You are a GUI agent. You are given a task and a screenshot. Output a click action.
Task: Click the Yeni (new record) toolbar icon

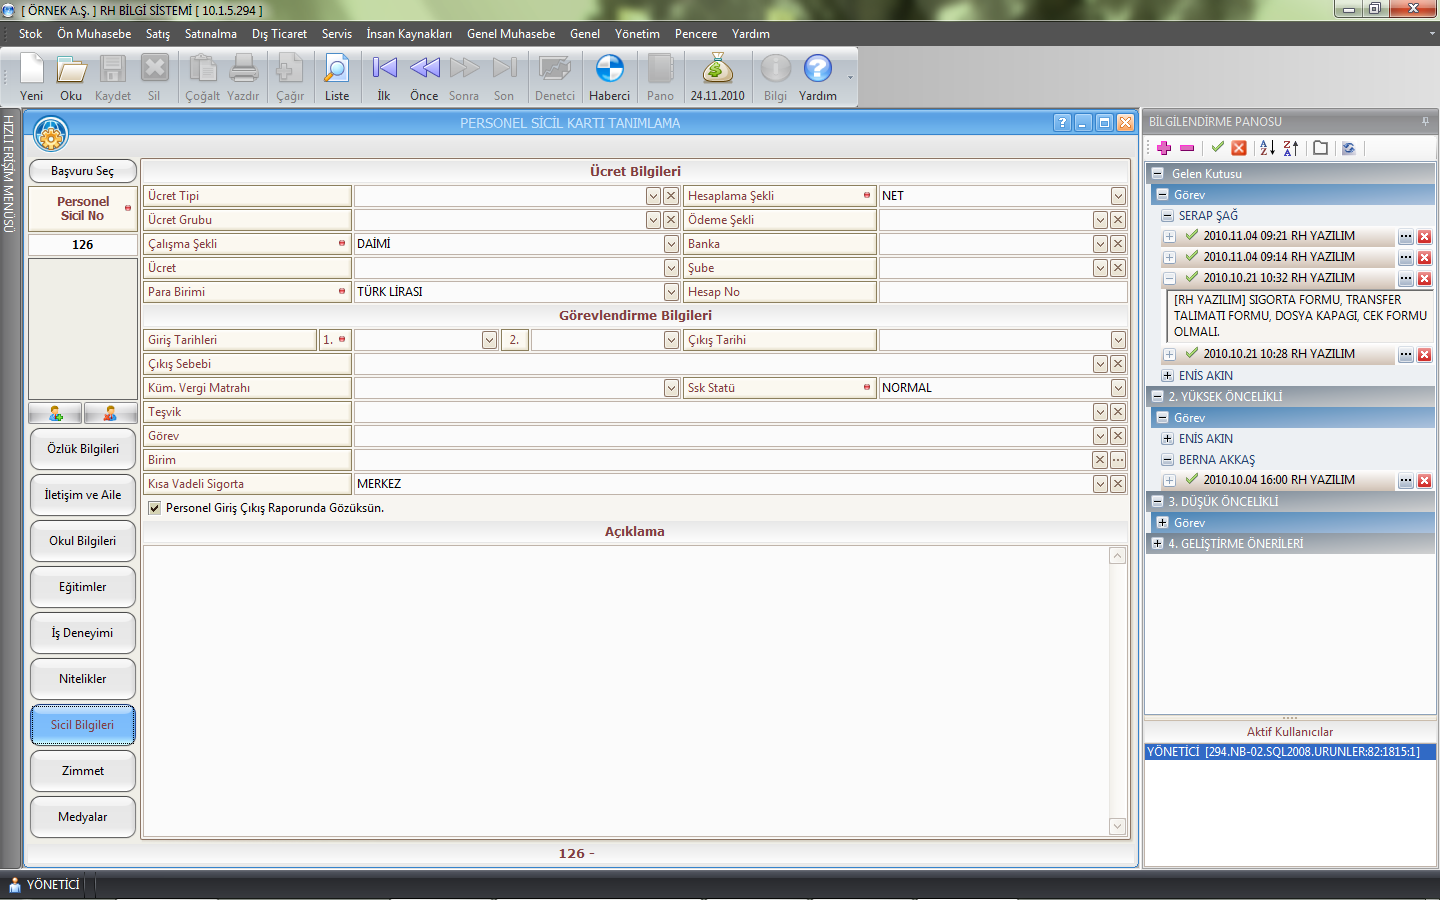[31, 70]
